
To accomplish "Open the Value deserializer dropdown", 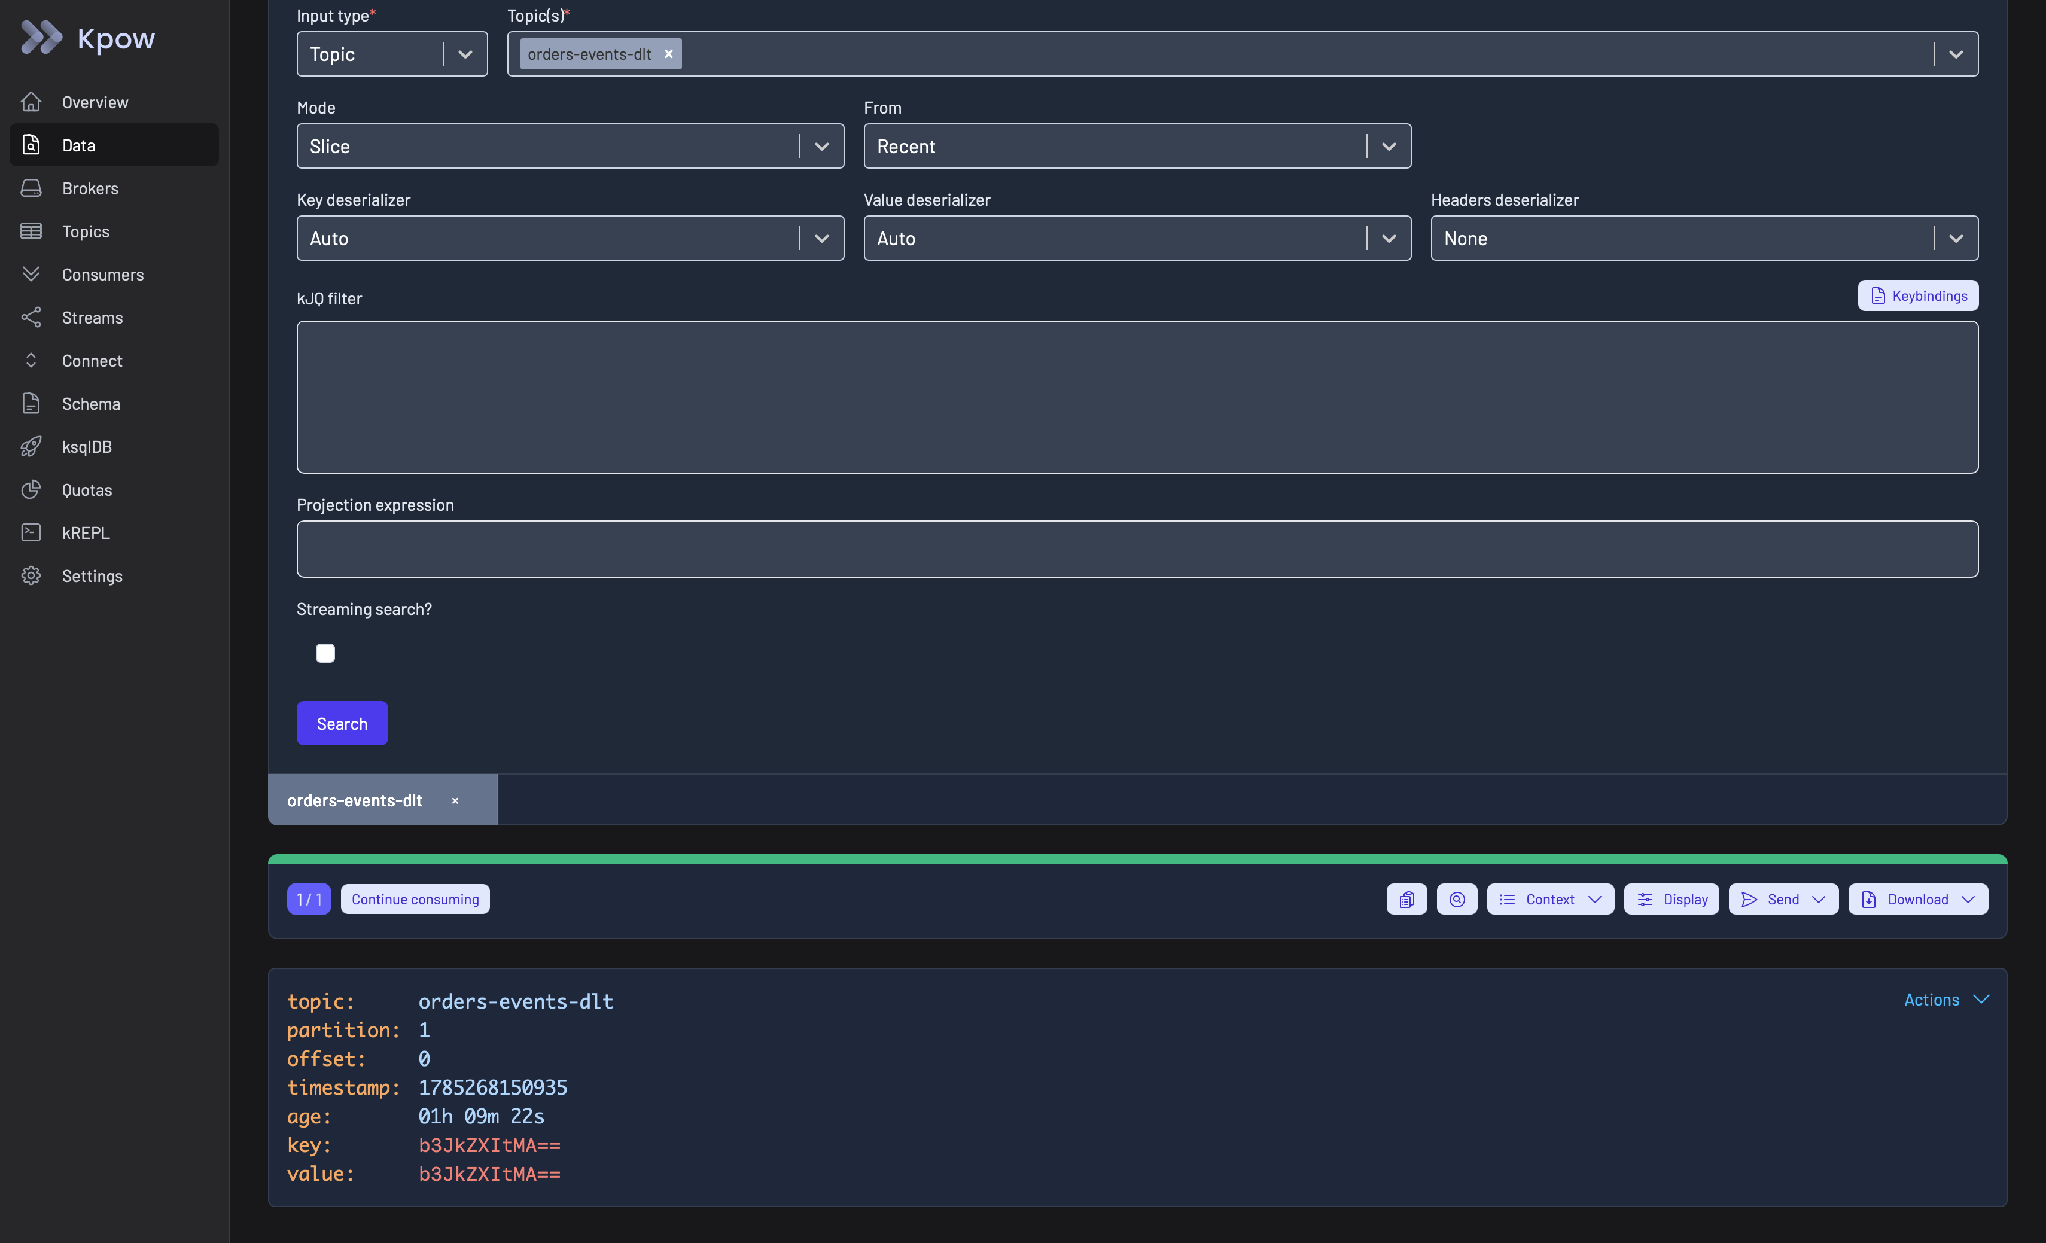I will click(x=1137, y=238).
